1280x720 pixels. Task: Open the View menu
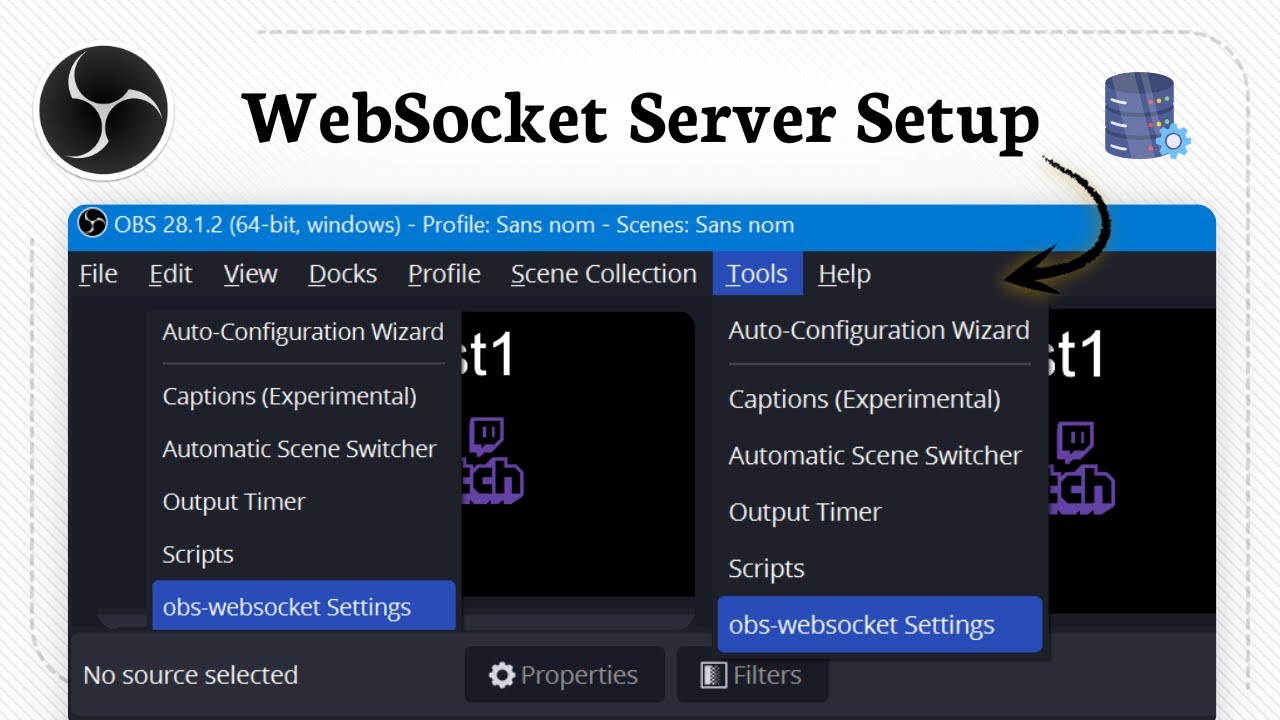250,274
